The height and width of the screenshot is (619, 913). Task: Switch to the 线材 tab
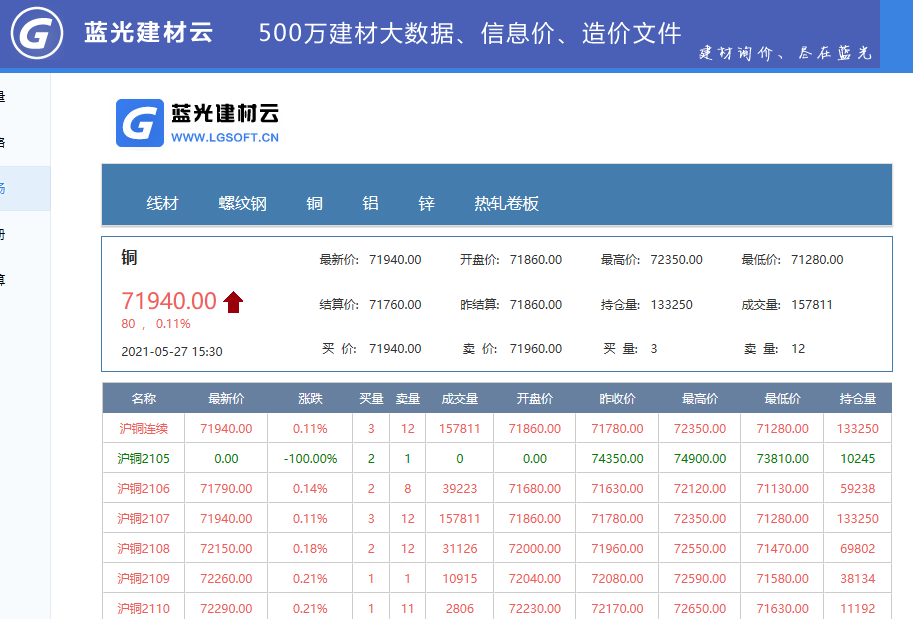162,203
